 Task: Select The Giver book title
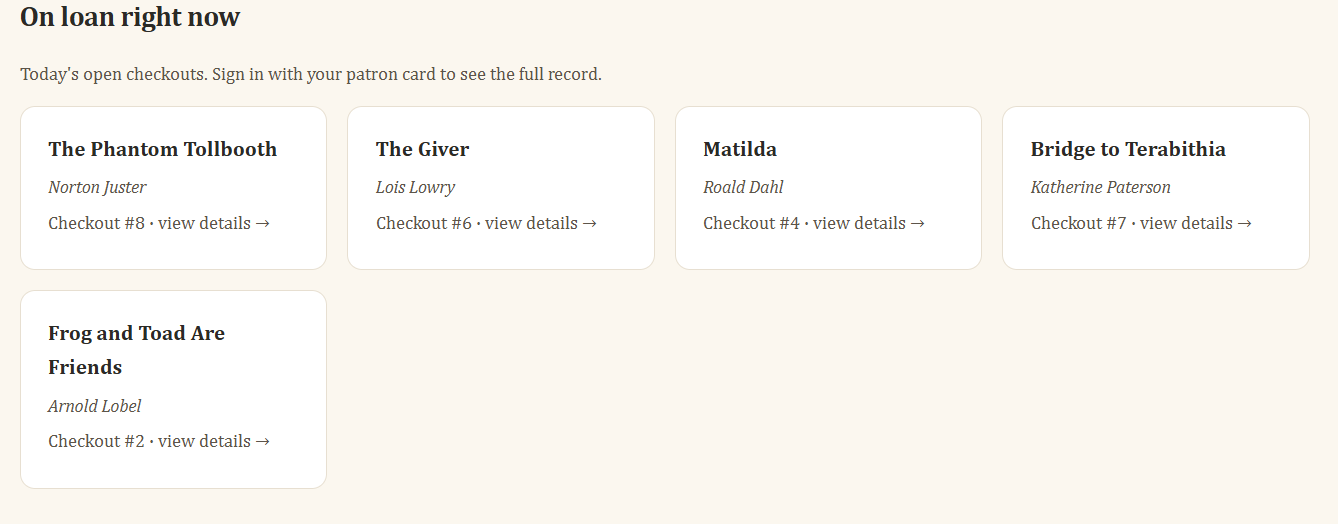[x=422, y=149]
